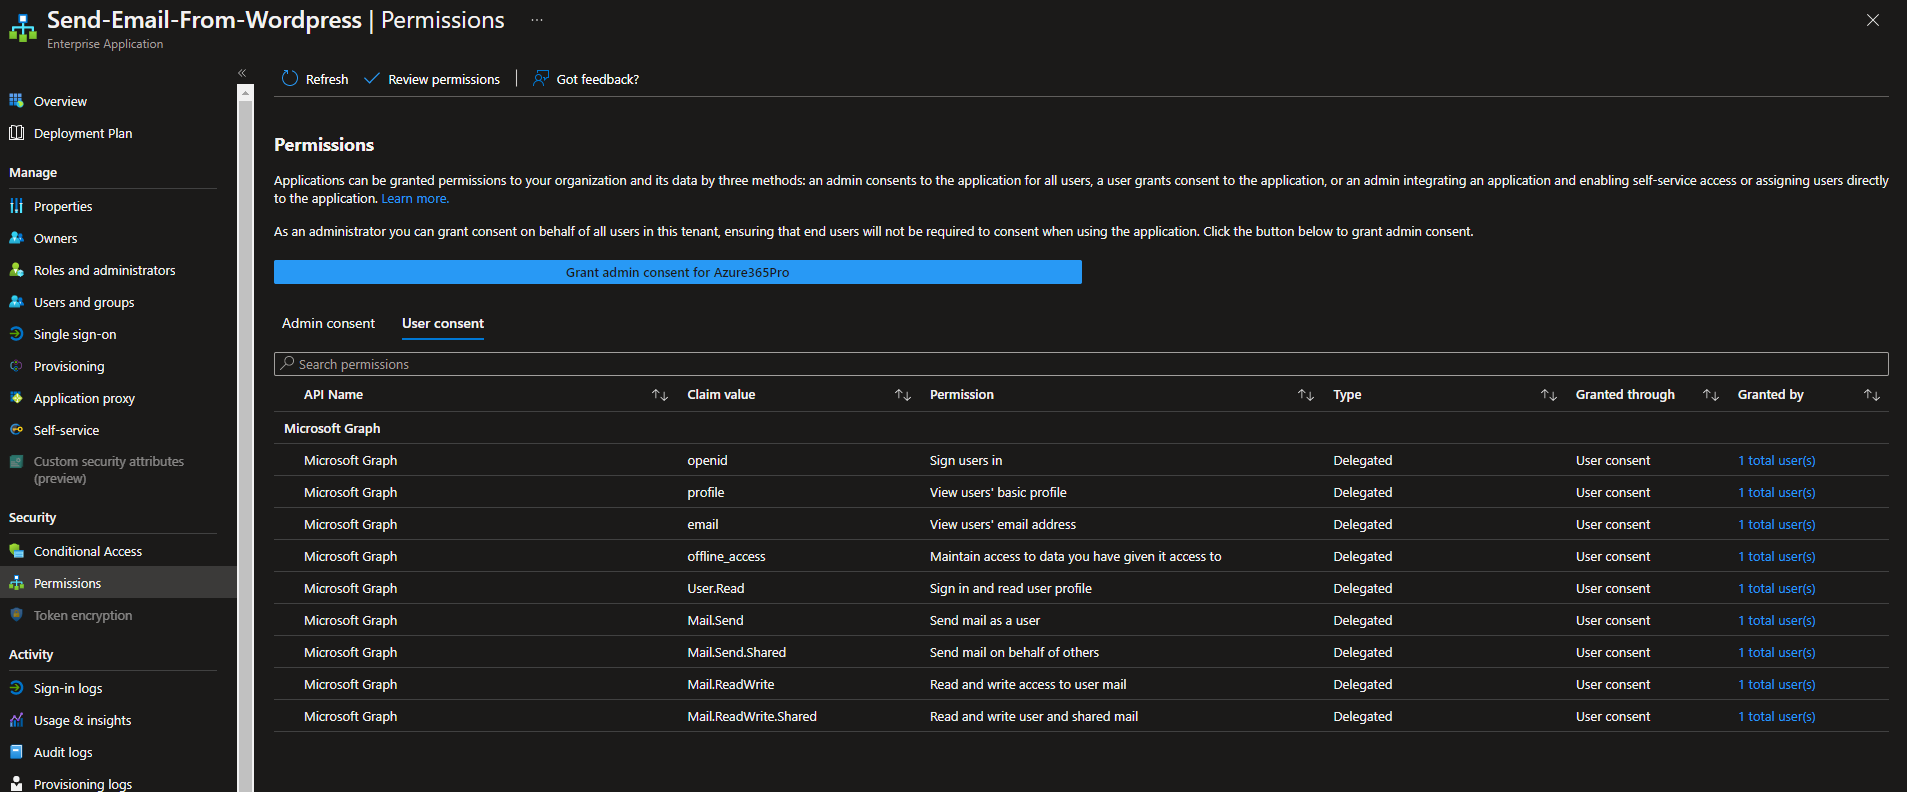Click the User.Read claim value
This screenshot has height=792, width=1907.
tap(716, 588)
